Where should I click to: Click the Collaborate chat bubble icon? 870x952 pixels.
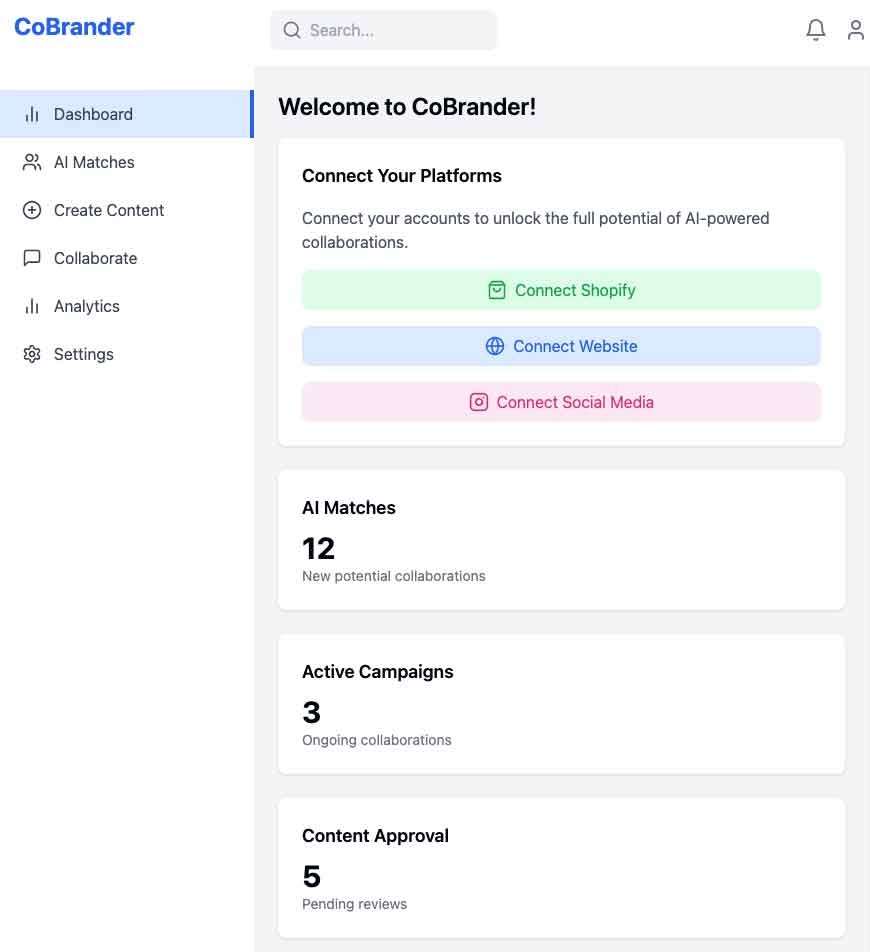[32, 258]
